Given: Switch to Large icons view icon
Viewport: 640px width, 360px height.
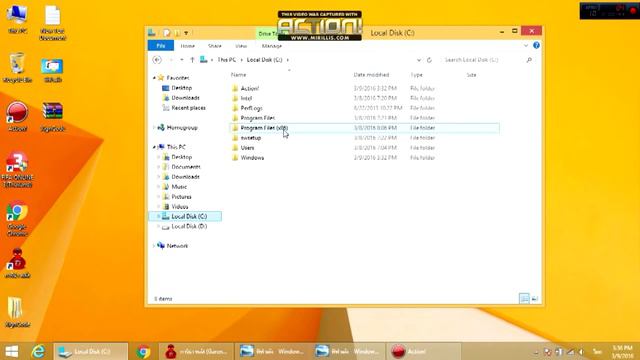Looking at the screenshot, I should click(x=535, y=298).
